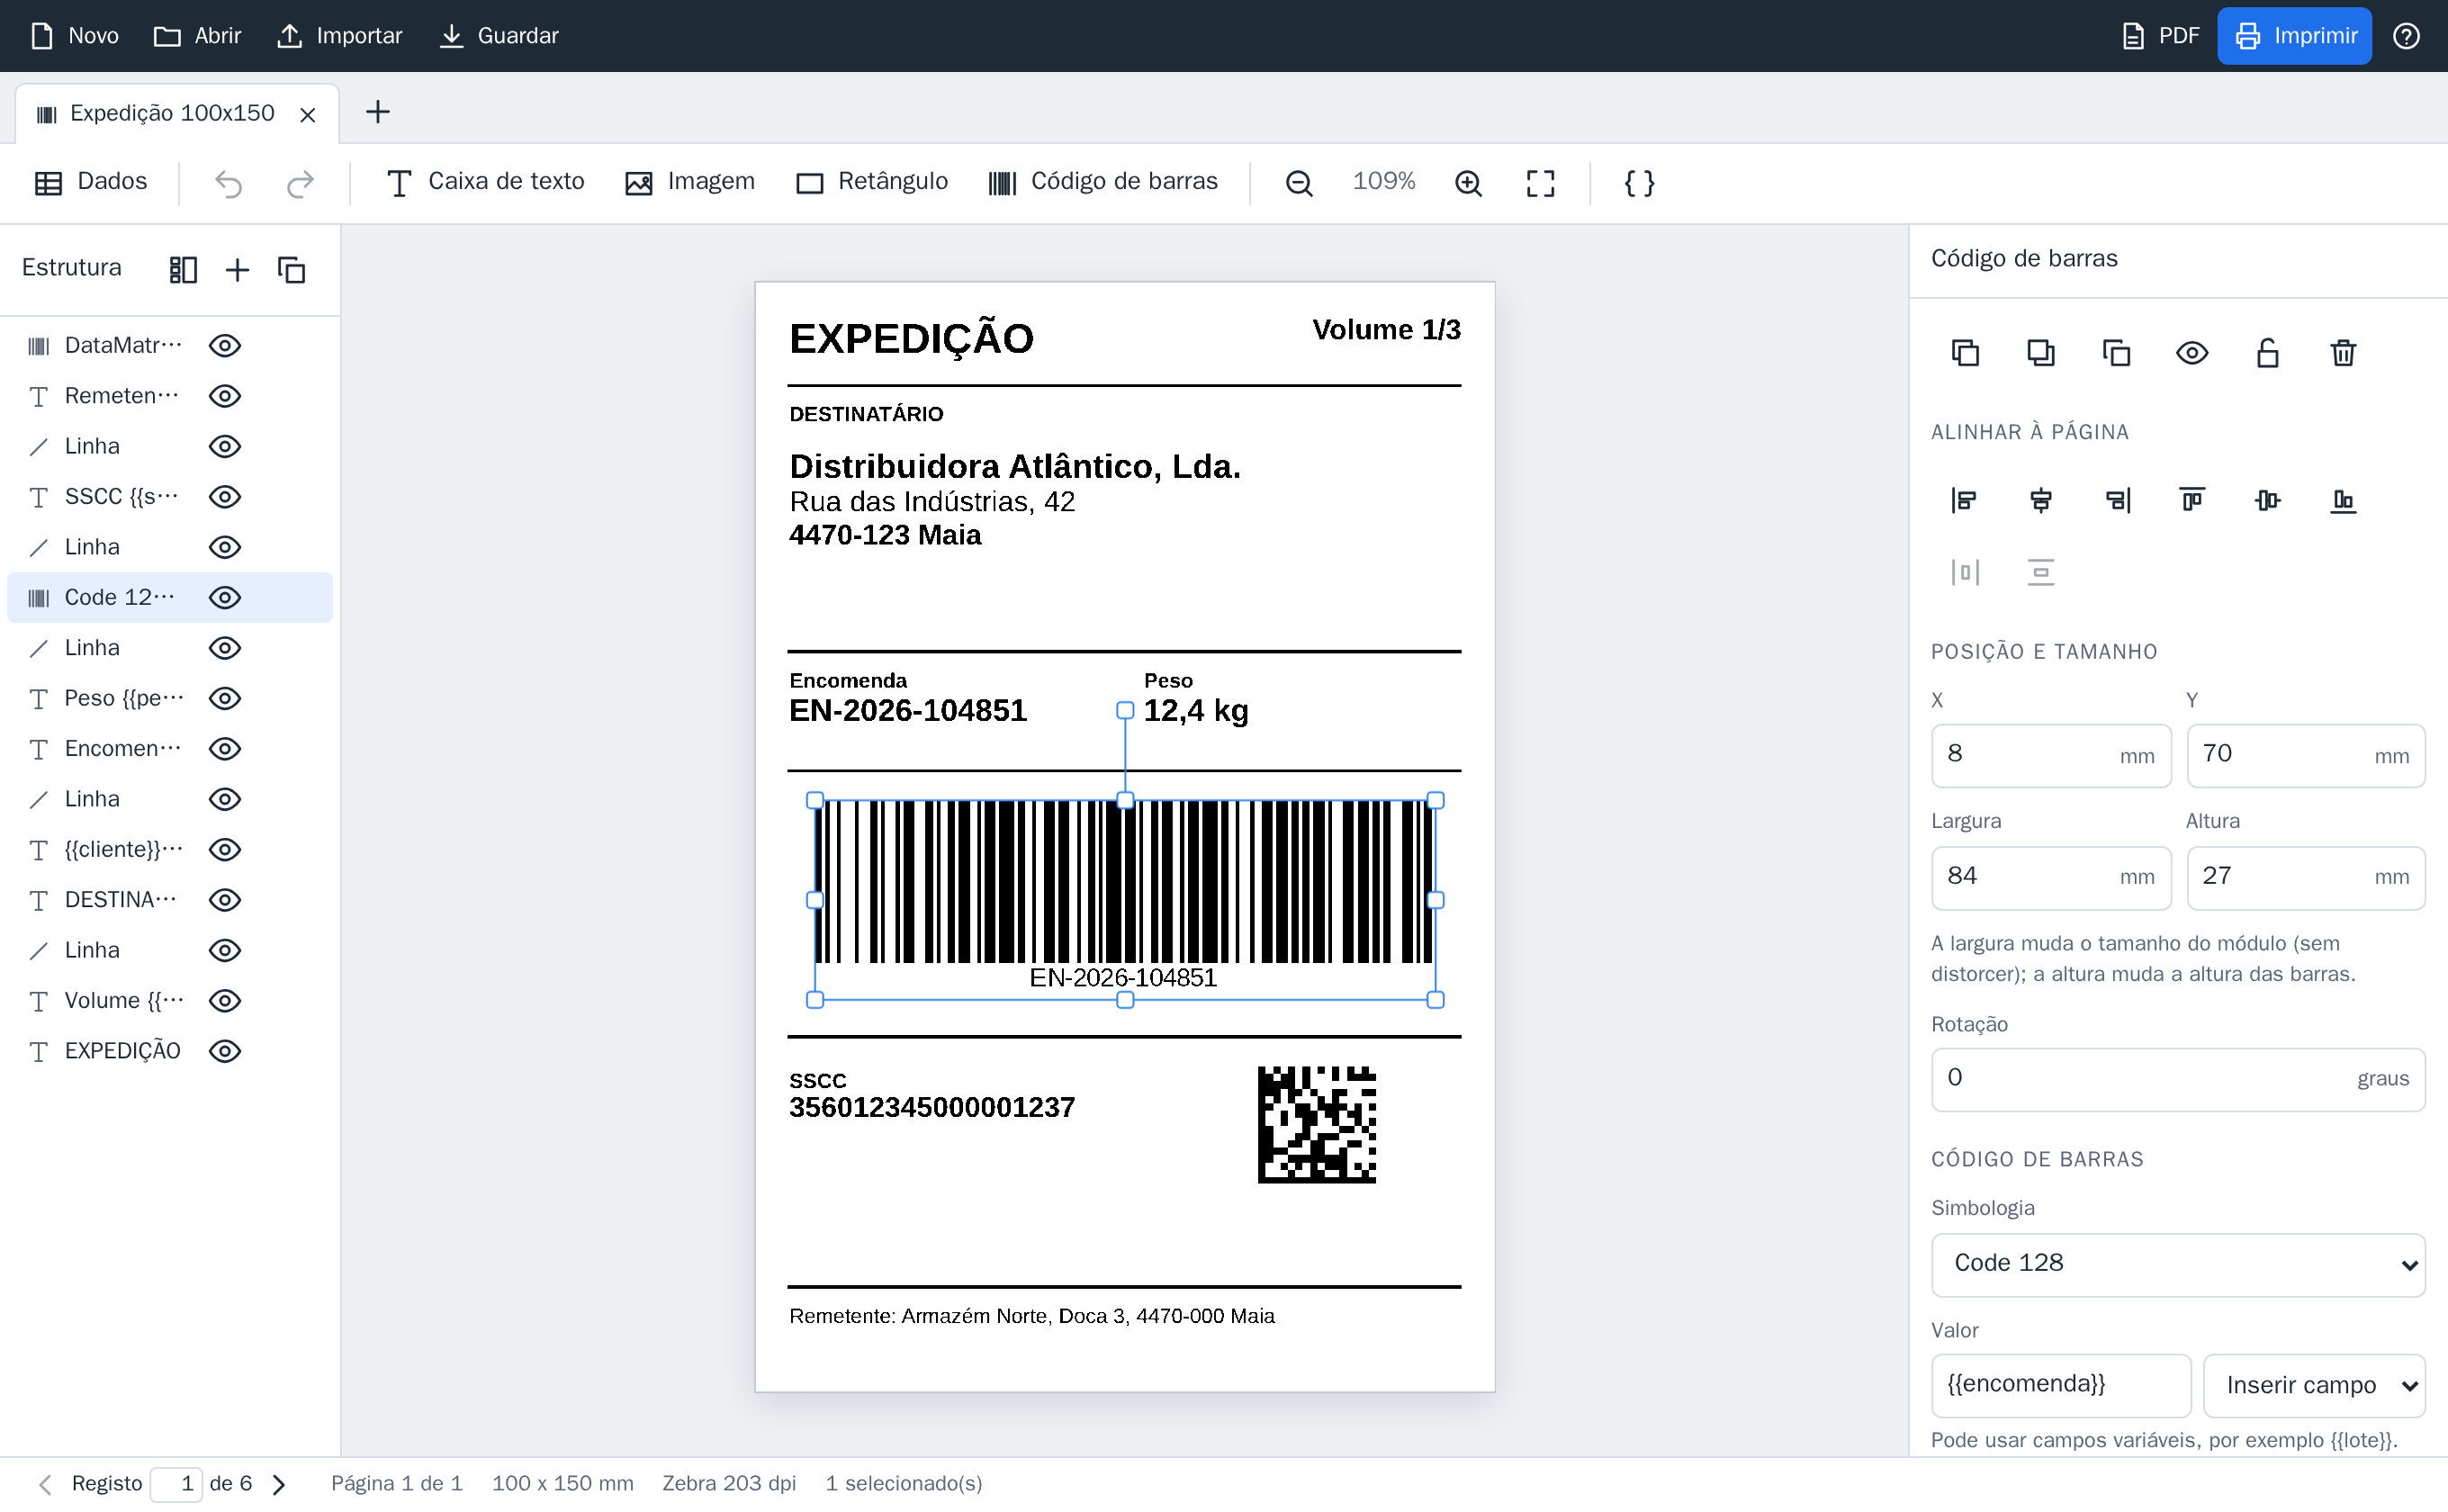Image resolution: width=2448 pixels, height=1512 pixels.
Task: Zoom out the label canvas
Action: coord(1299,183)
